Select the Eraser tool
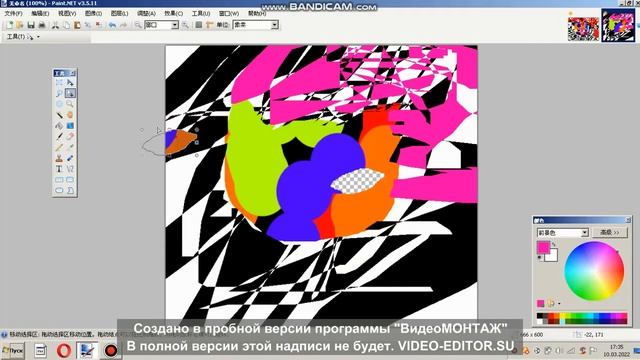Image resolution: width=640 pixels, height=360 pixels. 70,136
